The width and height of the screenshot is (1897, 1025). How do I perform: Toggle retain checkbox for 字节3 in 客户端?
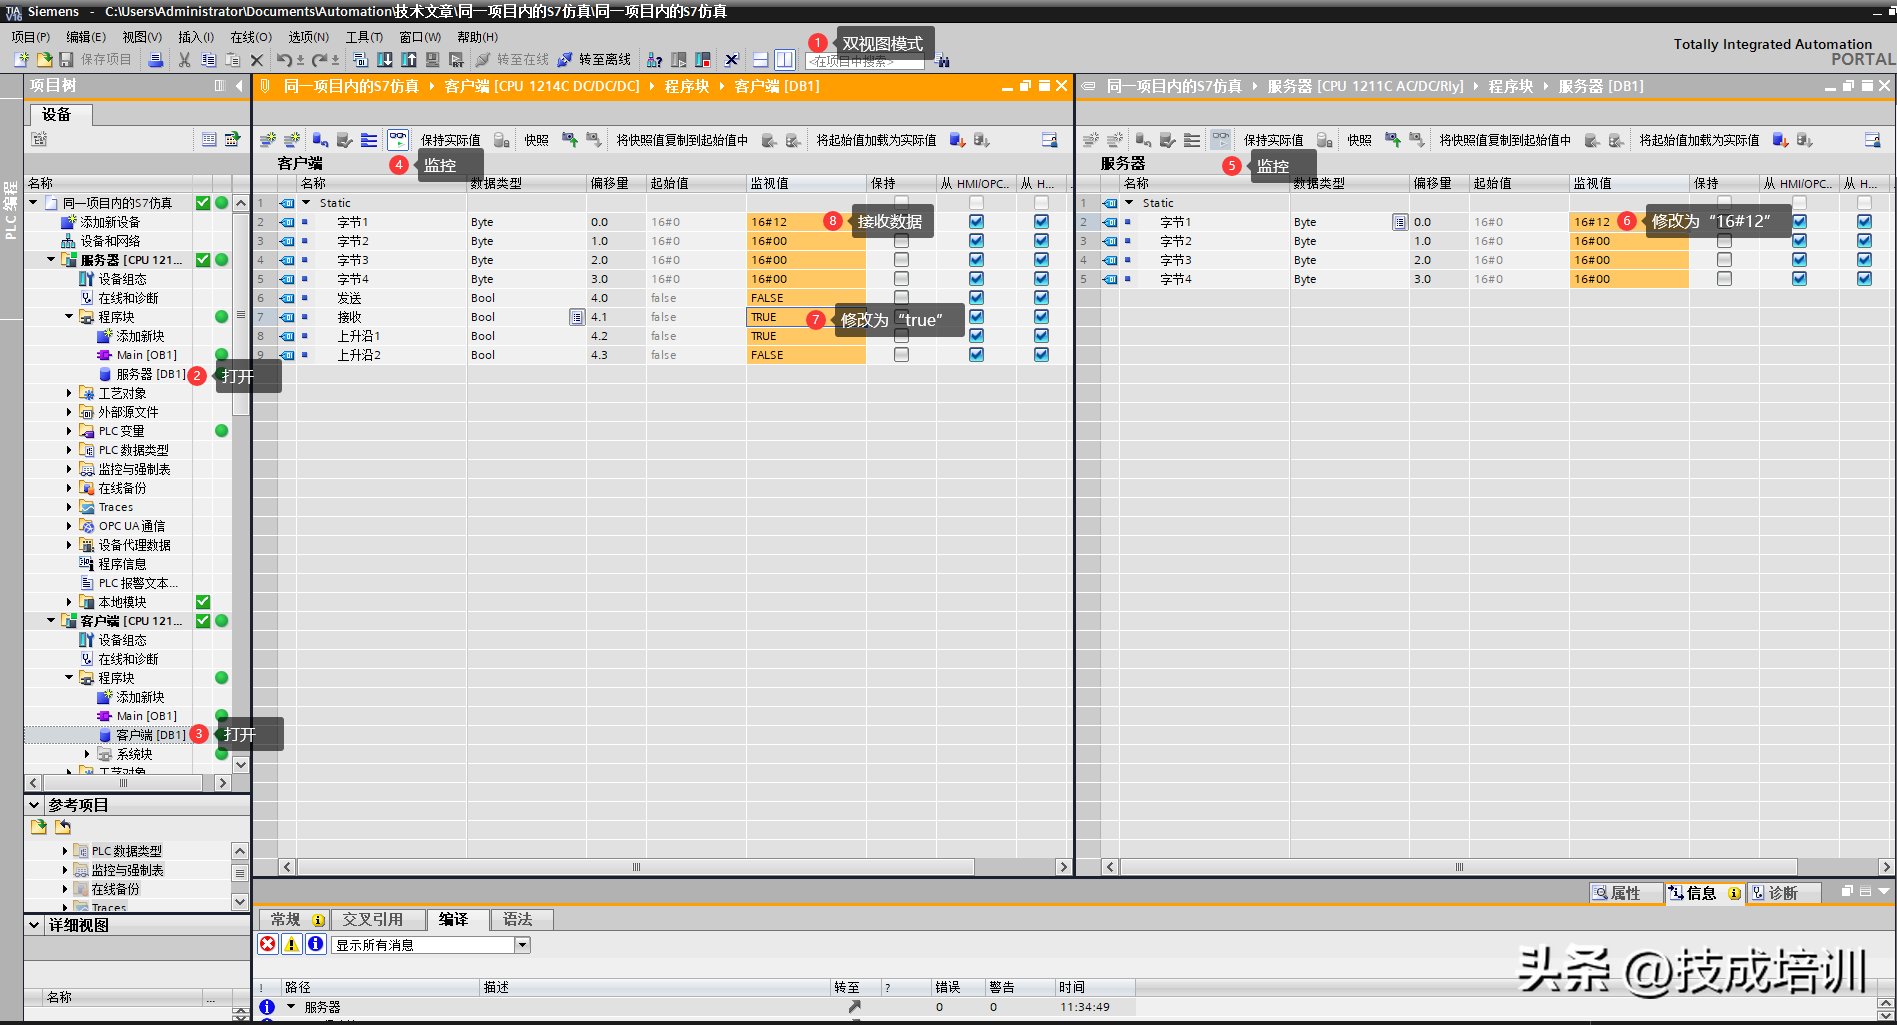(901, 260)
